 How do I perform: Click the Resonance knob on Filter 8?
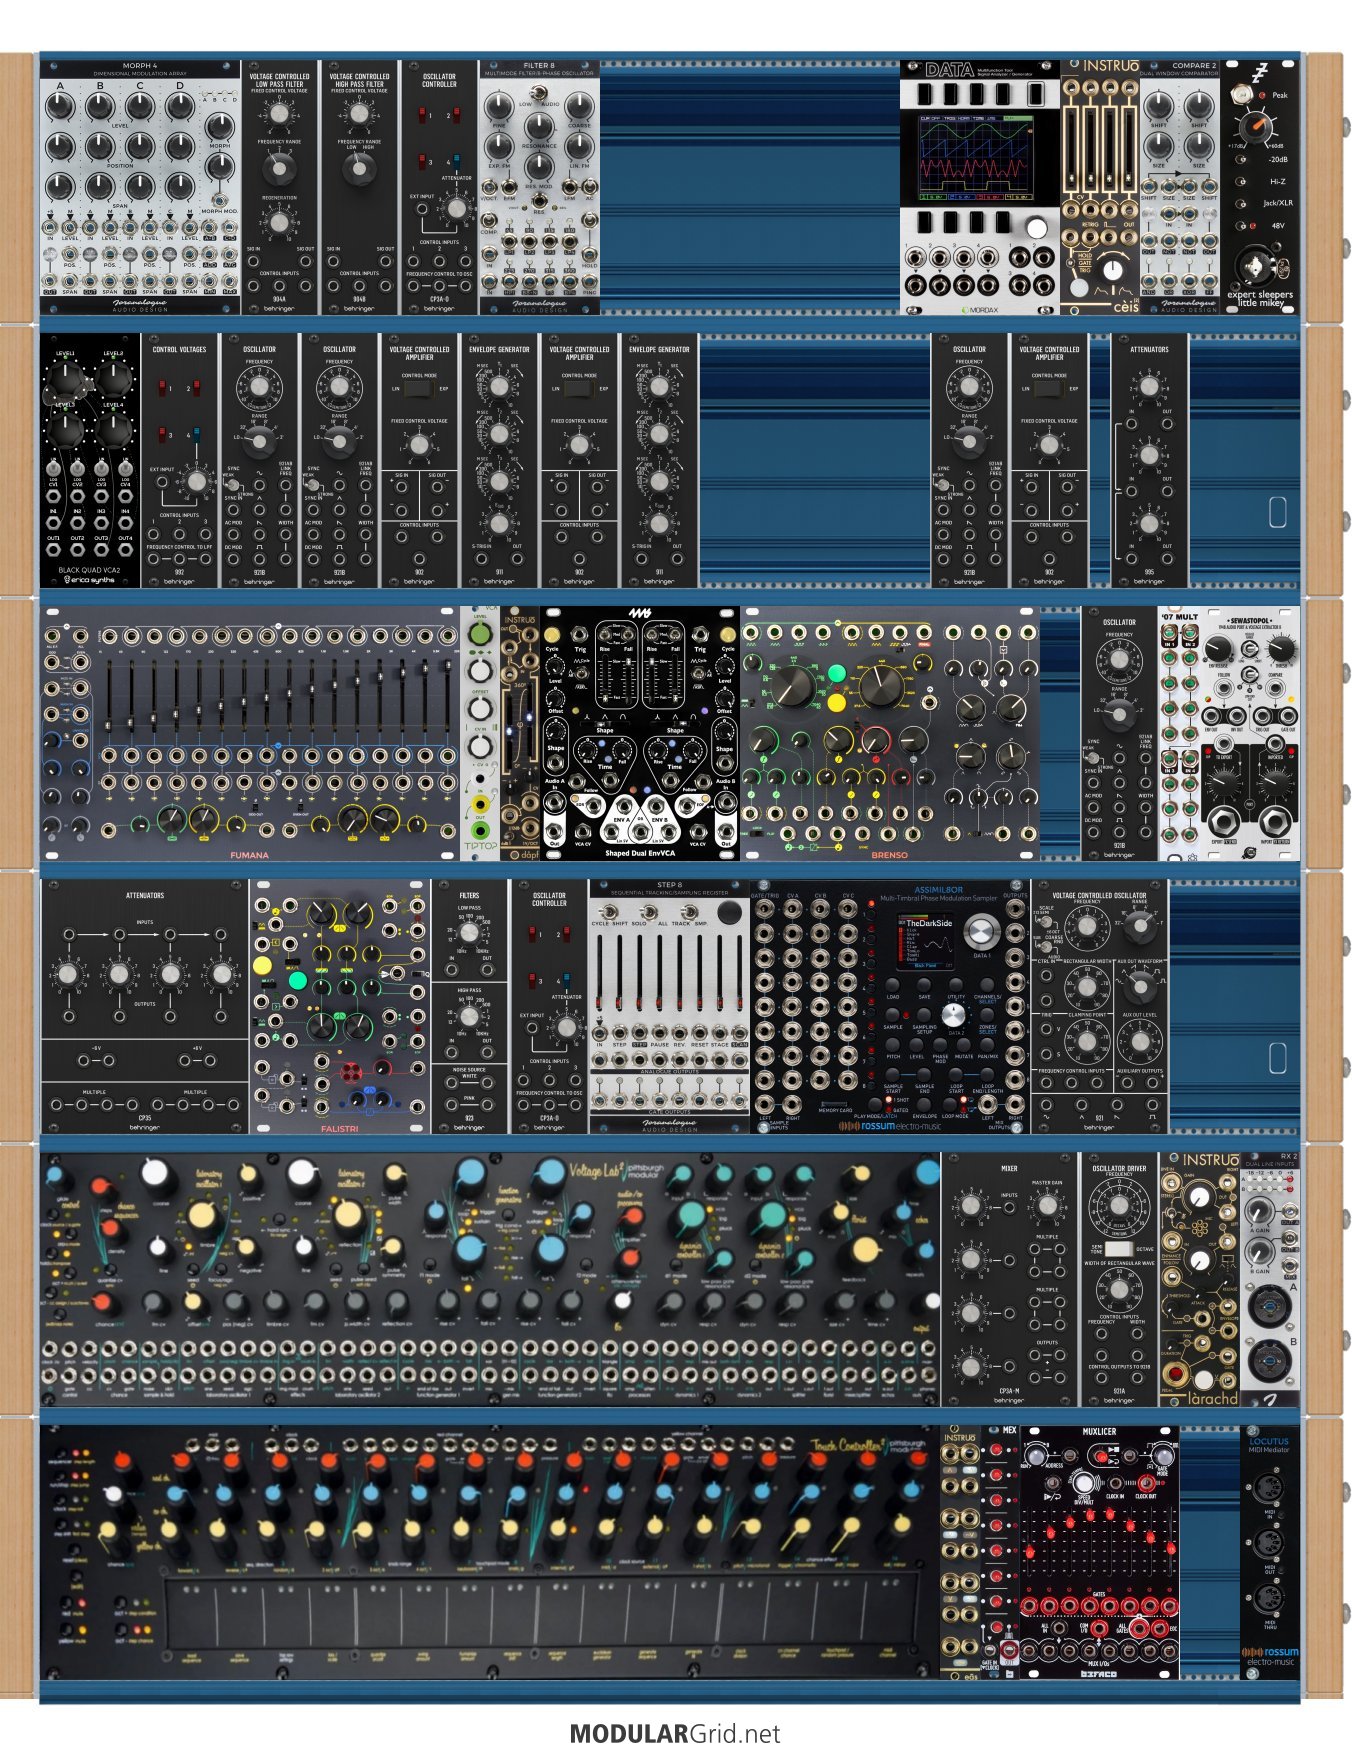coord(539,126)
